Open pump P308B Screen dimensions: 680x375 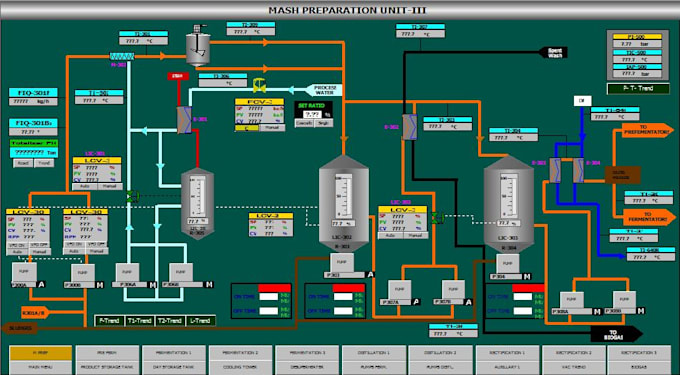(624, 300)
